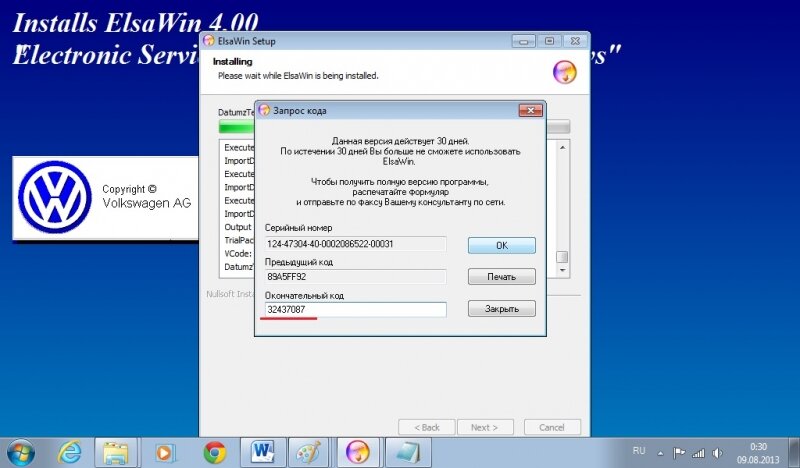
Task: Click the Закрыть button
Action: click(502, 309)
